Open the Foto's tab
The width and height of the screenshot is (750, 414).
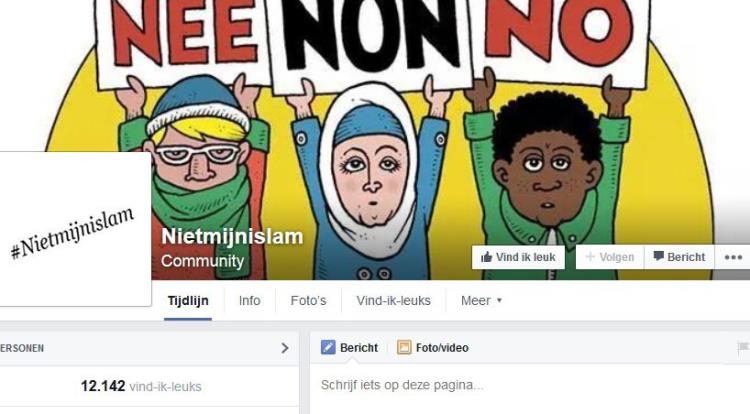click(309, 301)
